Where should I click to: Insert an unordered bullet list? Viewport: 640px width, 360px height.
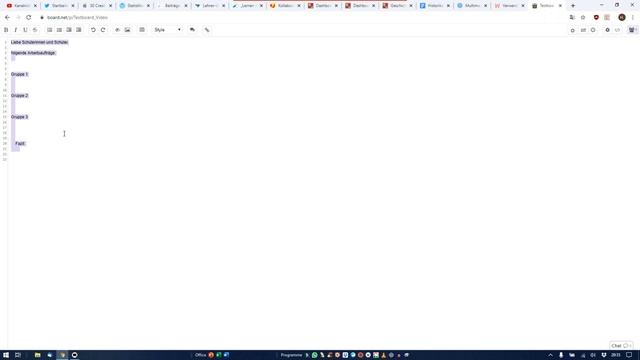pyautogui.click(x=59, y=30)
